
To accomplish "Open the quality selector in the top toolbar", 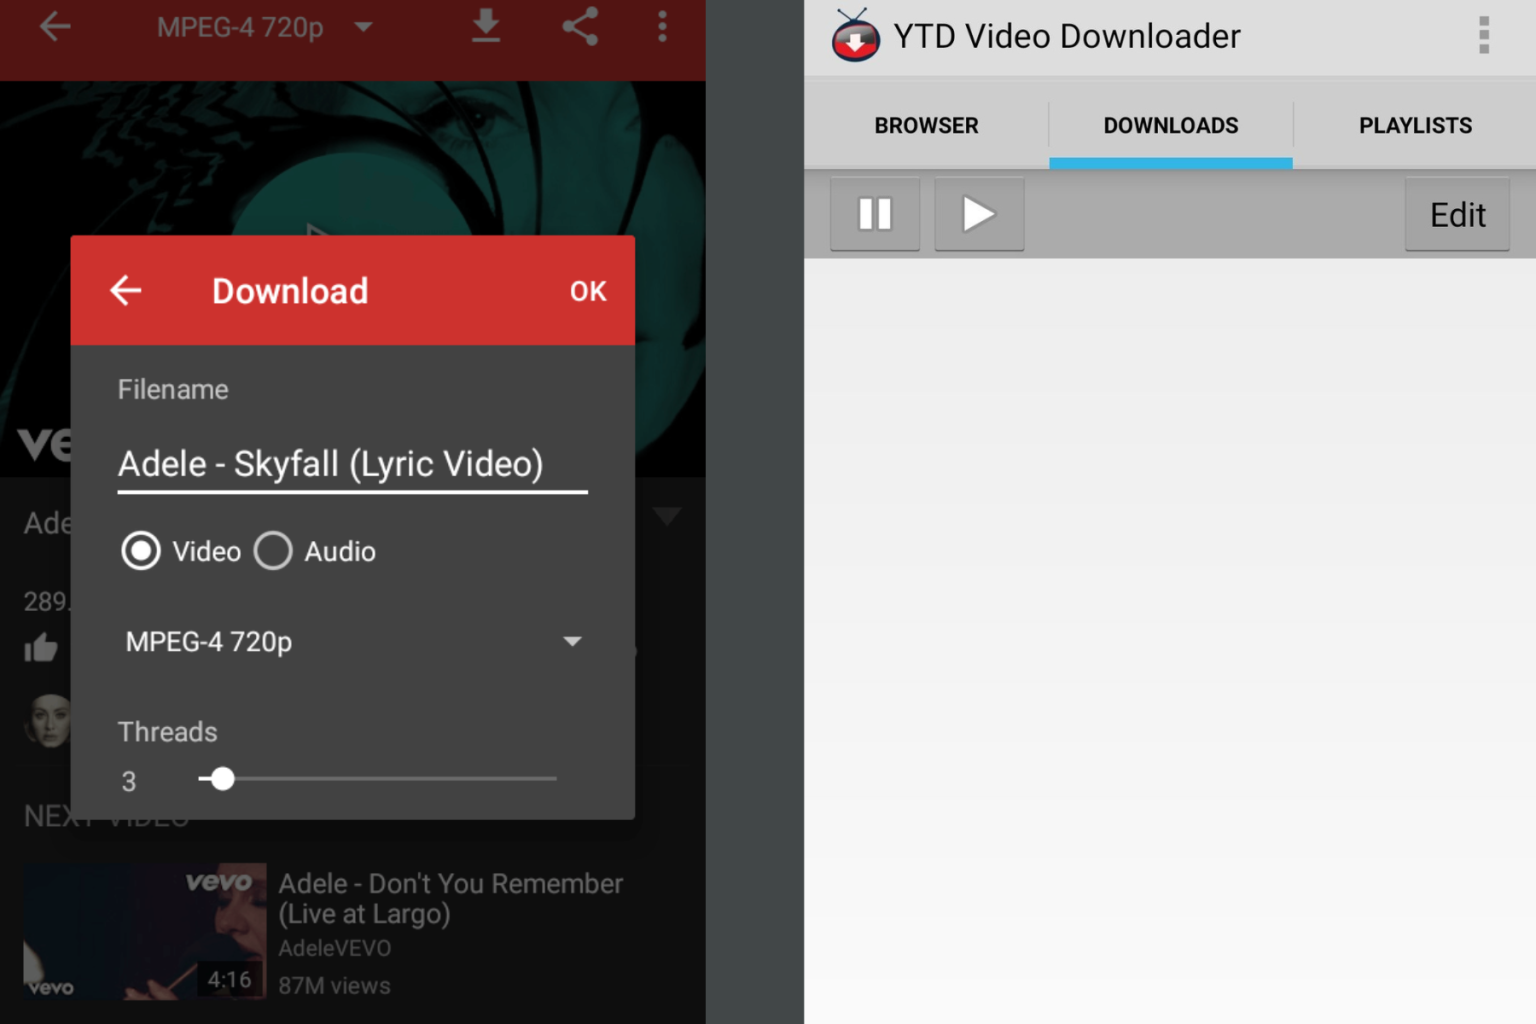I will click(364, 27).
